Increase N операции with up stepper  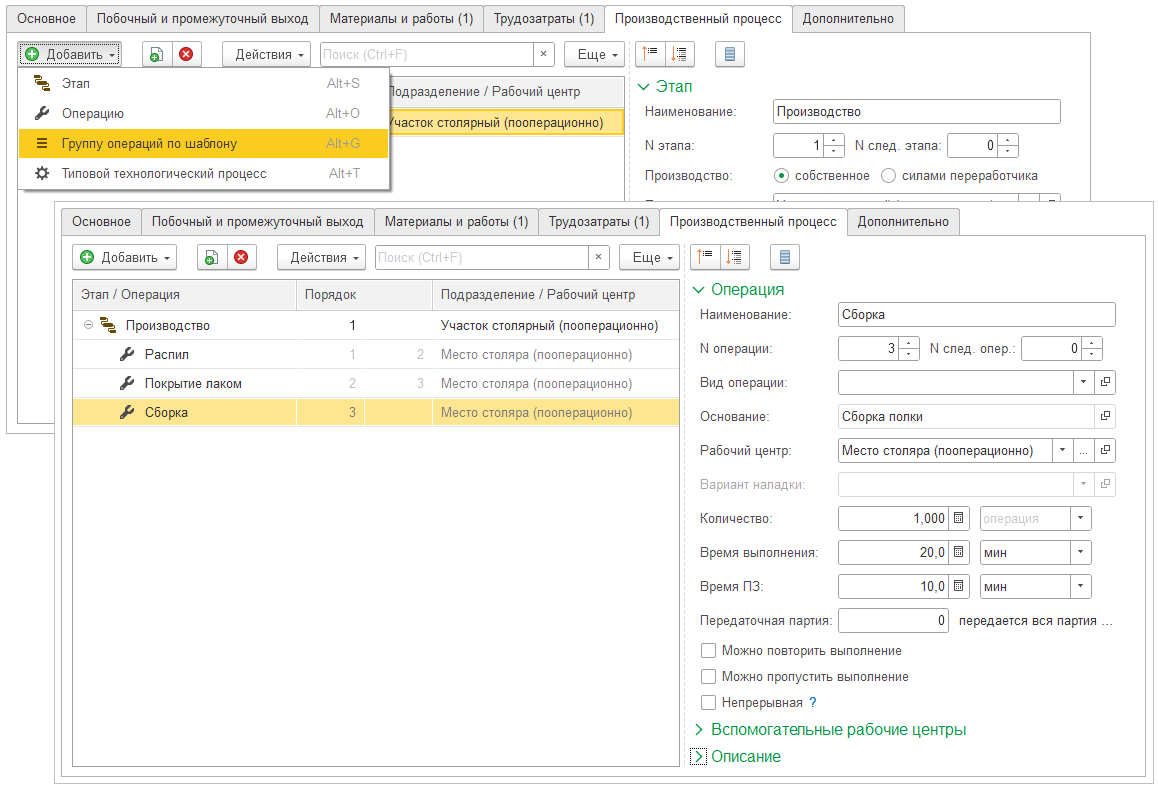909,343
